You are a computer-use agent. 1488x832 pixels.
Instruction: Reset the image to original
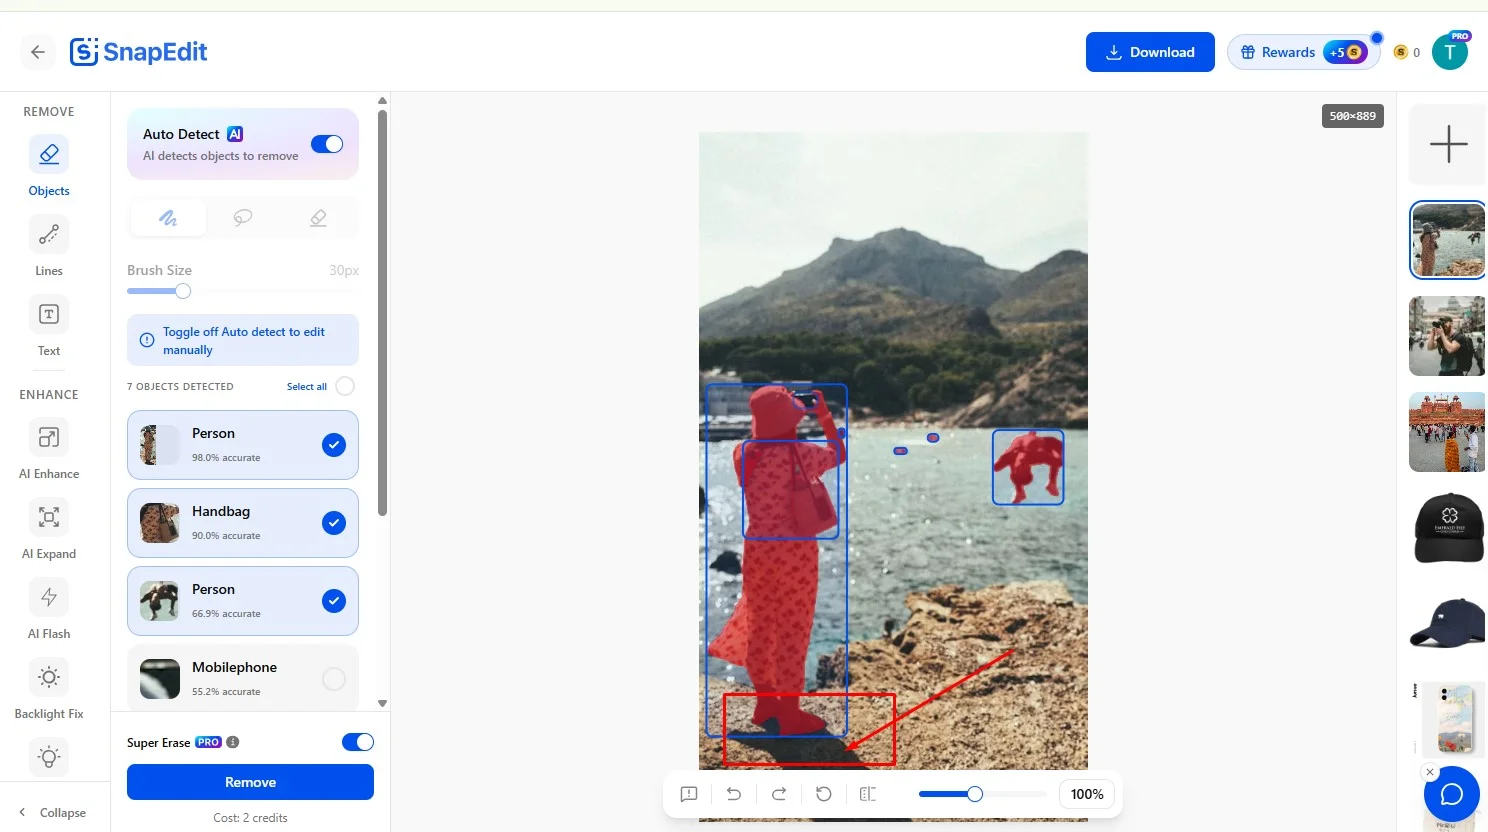coord(824,794)
